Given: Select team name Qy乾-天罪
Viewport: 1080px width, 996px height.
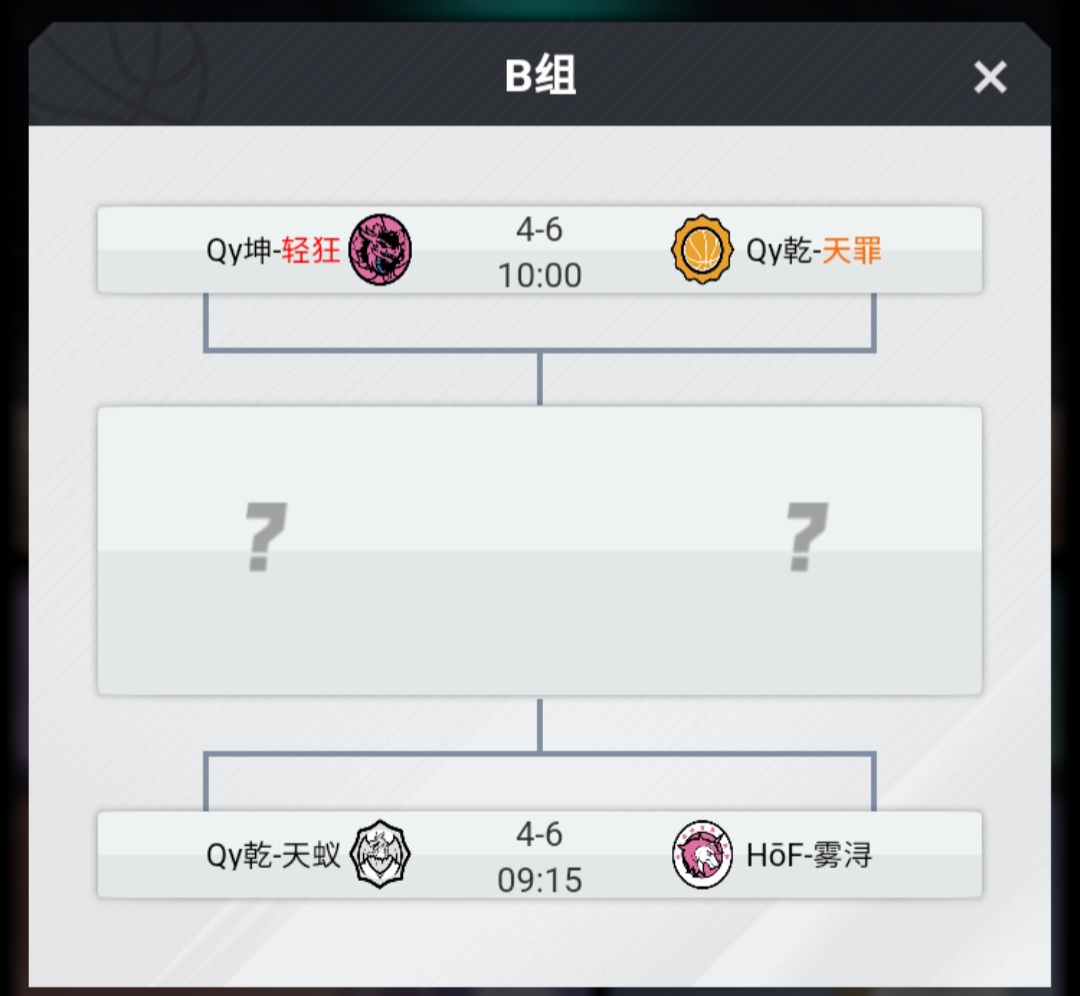Looking at the screenshot, I should tap(813, 250).
